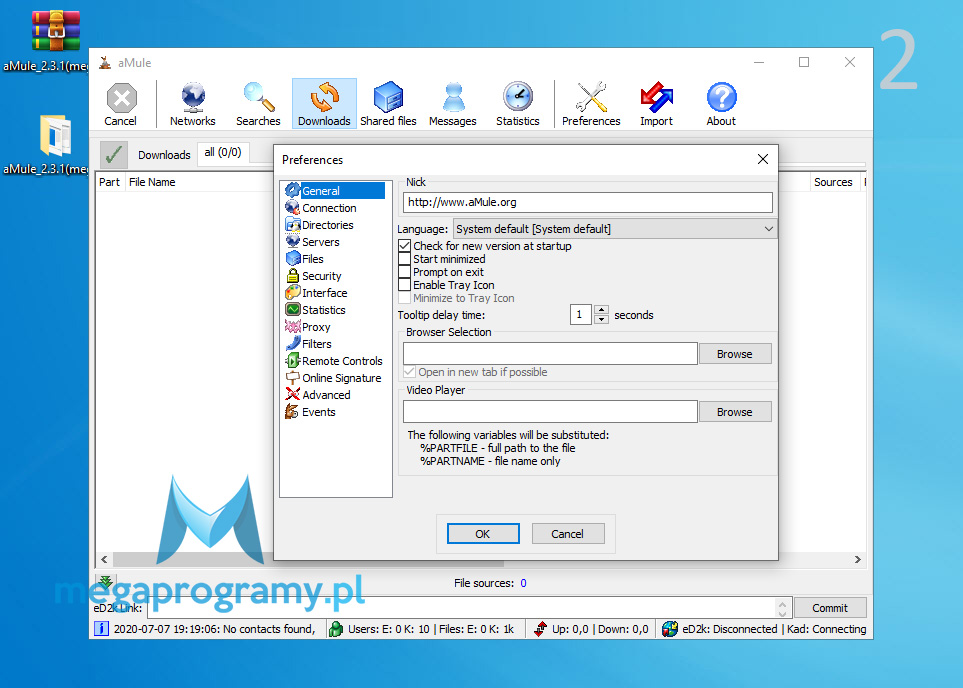Close the Preferences dialog with X

pos(763,159)
